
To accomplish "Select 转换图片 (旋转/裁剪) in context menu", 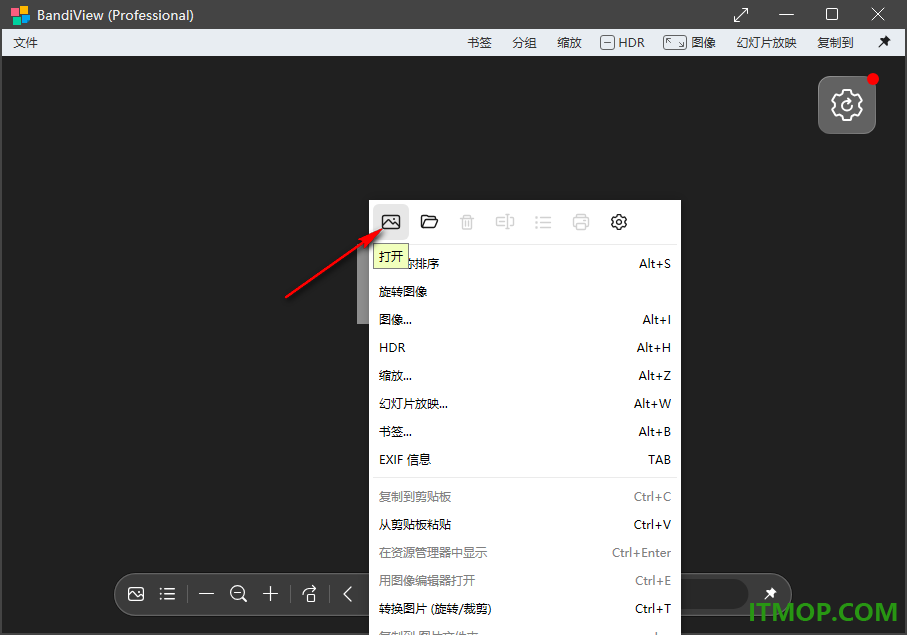I will pyautogui.click(x=525, y=609).
